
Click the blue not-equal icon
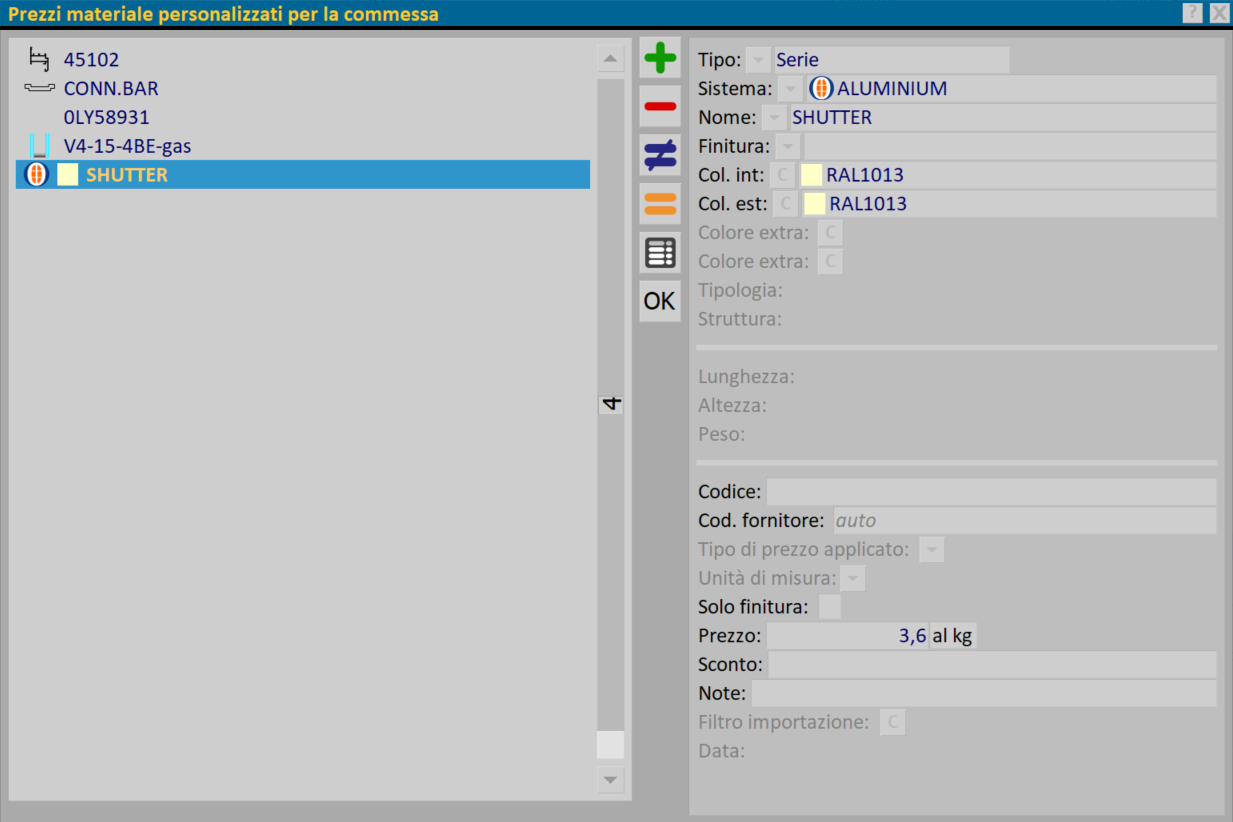[660, 155]
